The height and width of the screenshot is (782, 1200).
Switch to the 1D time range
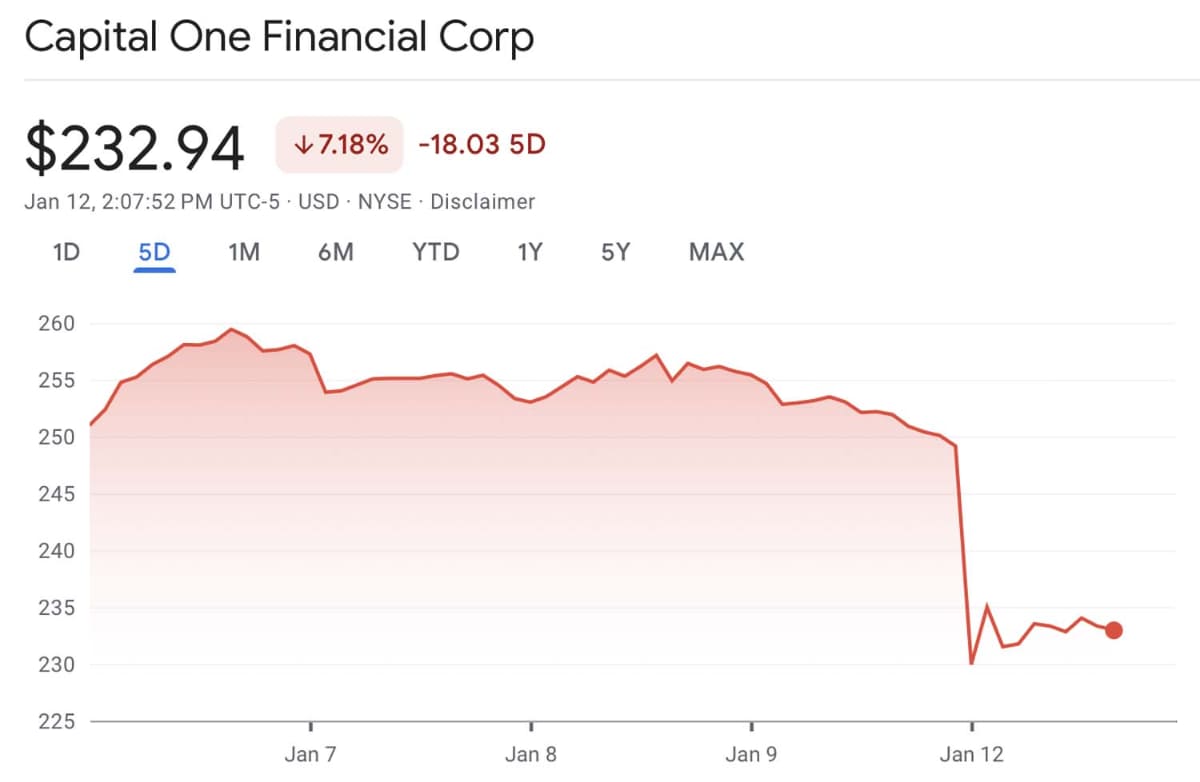(65, 252)
